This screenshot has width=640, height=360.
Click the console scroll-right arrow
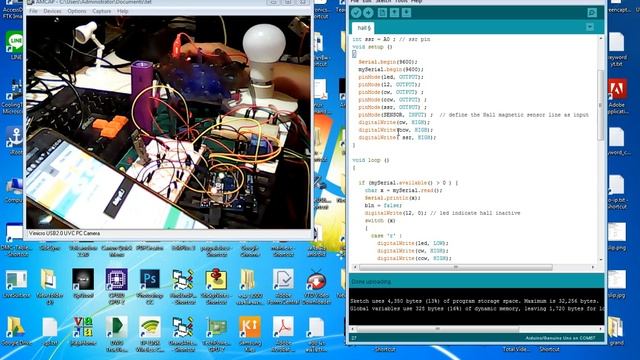[x=600, y=329]
